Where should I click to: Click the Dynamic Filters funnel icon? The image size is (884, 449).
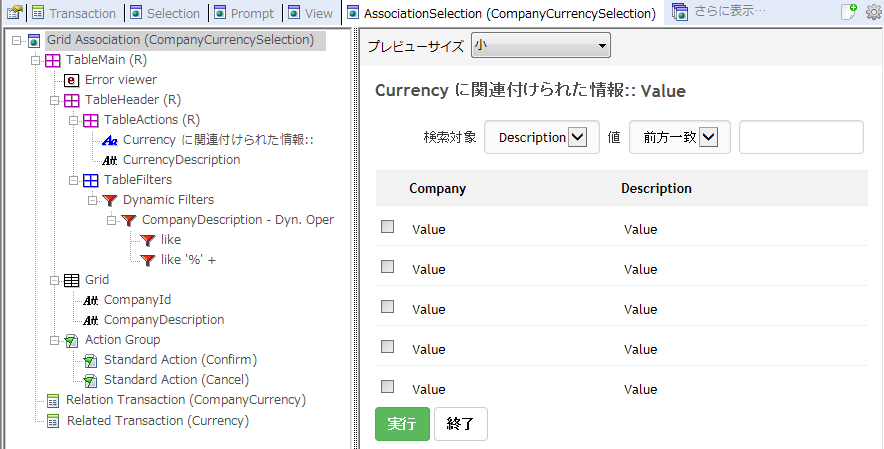110,200
